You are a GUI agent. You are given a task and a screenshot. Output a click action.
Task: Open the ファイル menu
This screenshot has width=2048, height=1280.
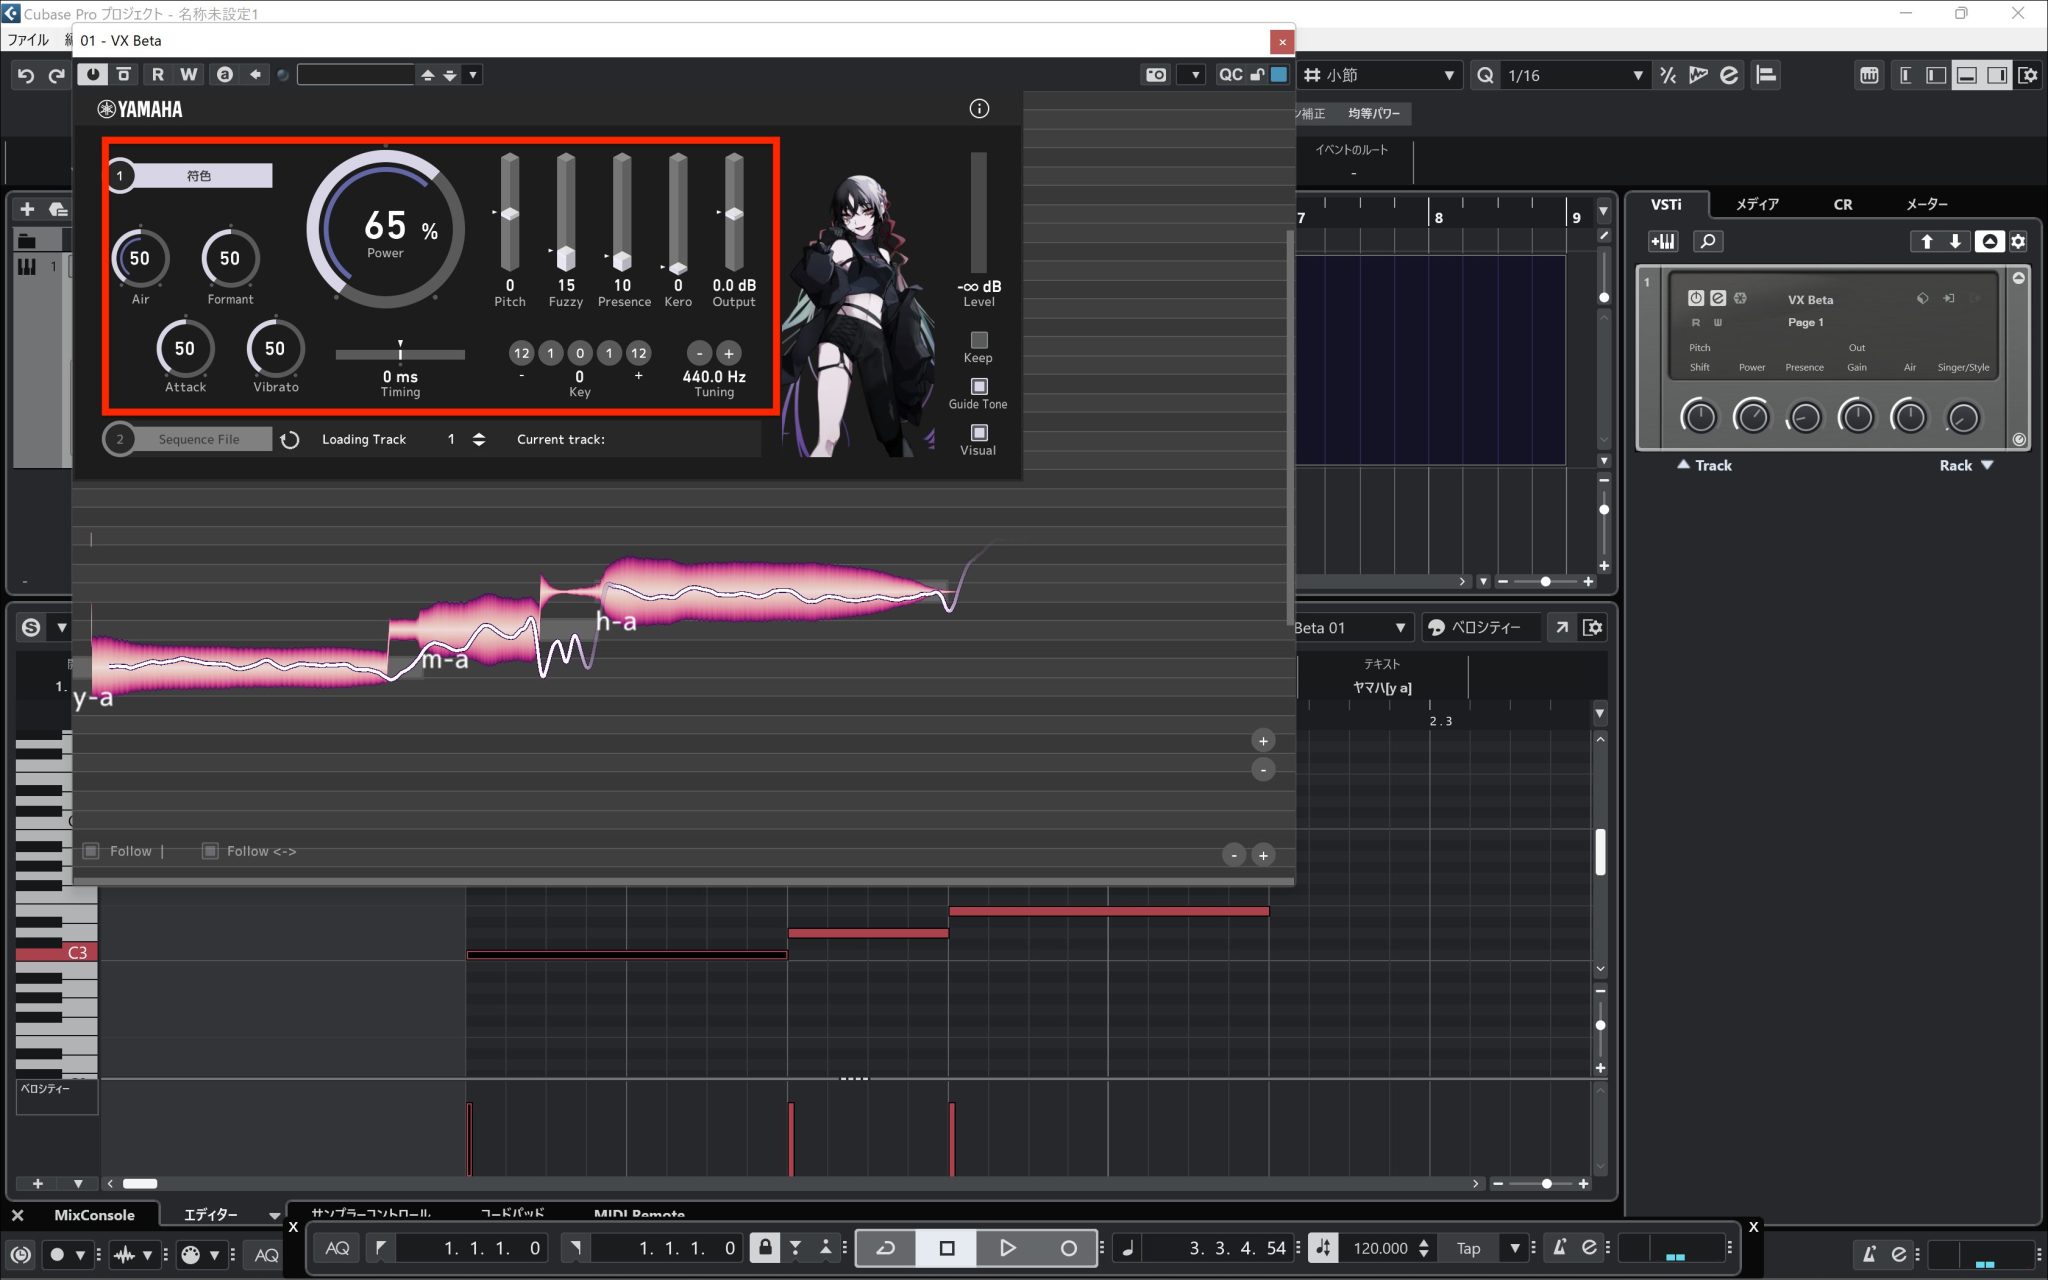coord(28,39)
